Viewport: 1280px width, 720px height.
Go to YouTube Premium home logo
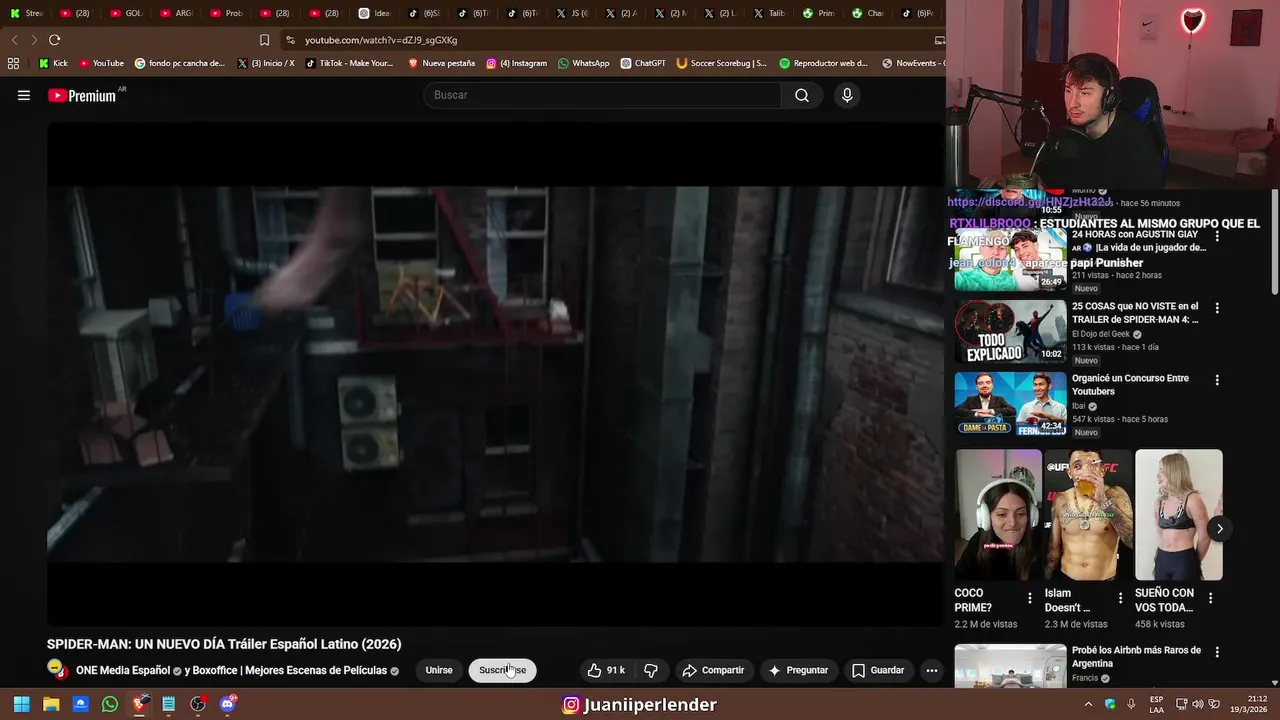pos(82,96)
